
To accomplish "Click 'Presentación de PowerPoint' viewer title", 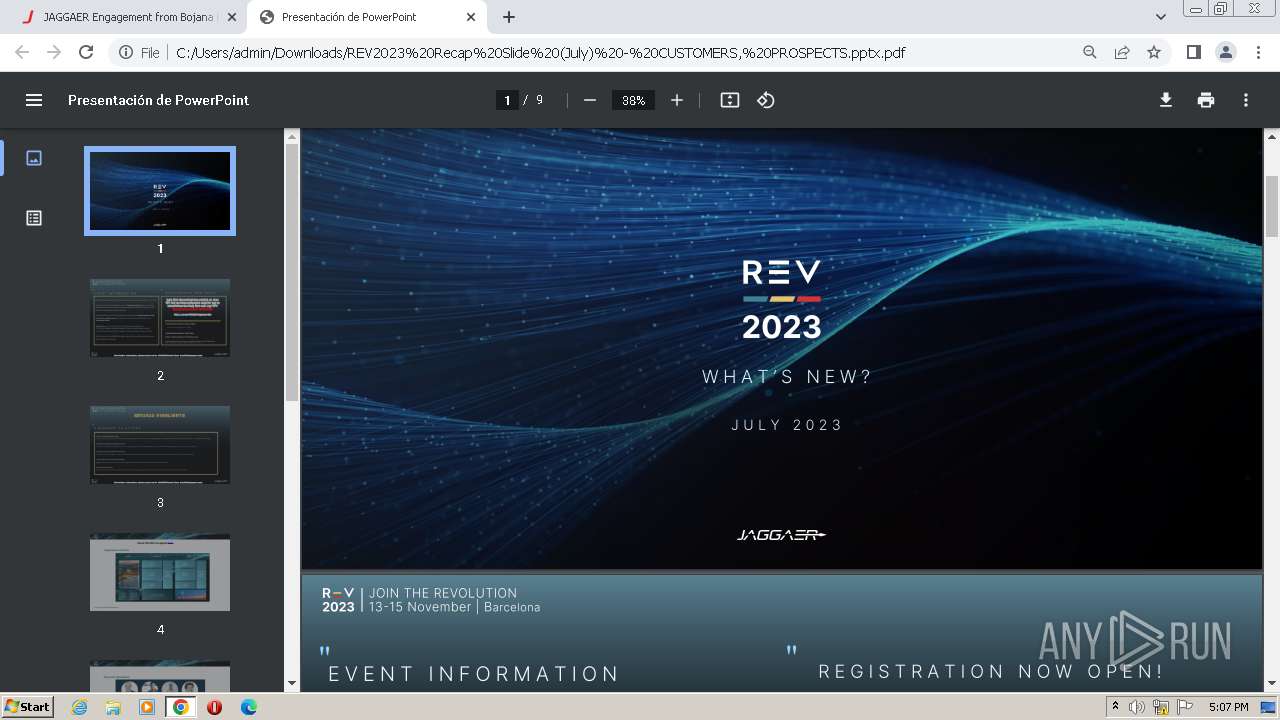I will pos(158,100).
